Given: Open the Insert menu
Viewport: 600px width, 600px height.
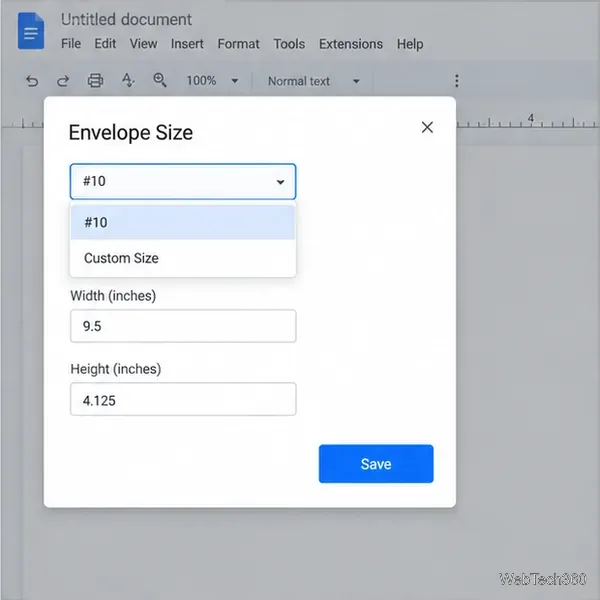Looking at the screenshot, I should coord(187,44).
